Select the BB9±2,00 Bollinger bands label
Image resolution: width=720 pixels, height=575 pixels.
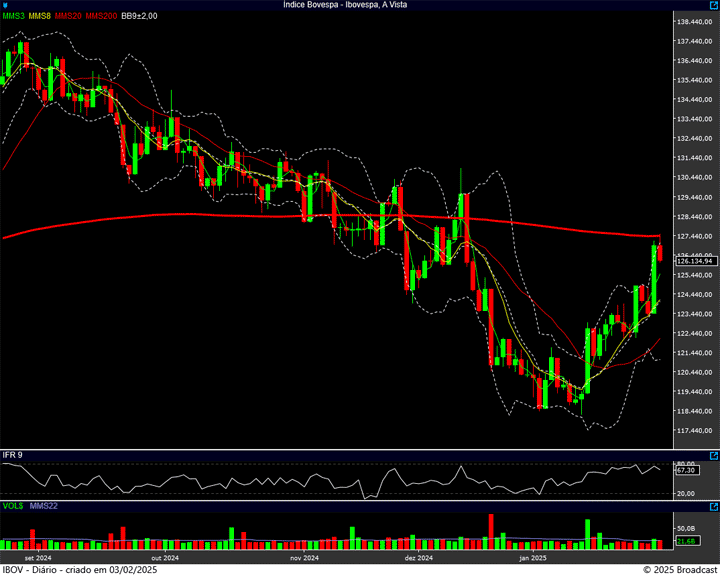pyautogui.click(x=139, y=16)
